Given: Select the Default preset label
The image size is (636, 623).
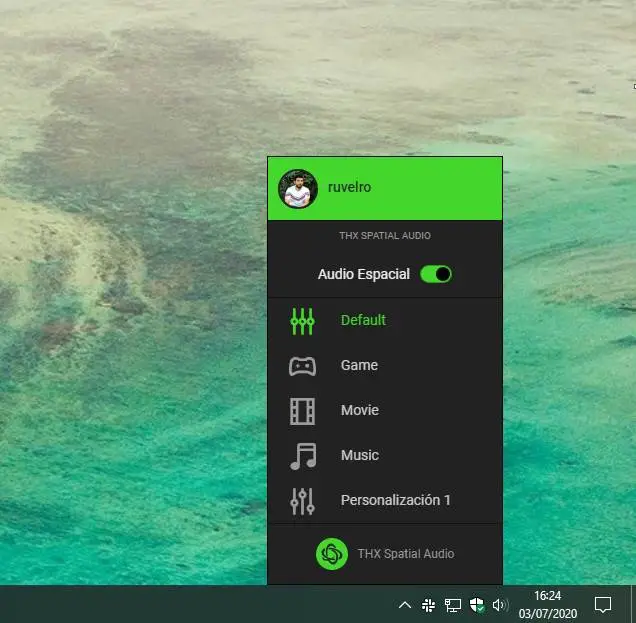Looking at the screenshot, I should pyautogui.click(x=363, y=320).
